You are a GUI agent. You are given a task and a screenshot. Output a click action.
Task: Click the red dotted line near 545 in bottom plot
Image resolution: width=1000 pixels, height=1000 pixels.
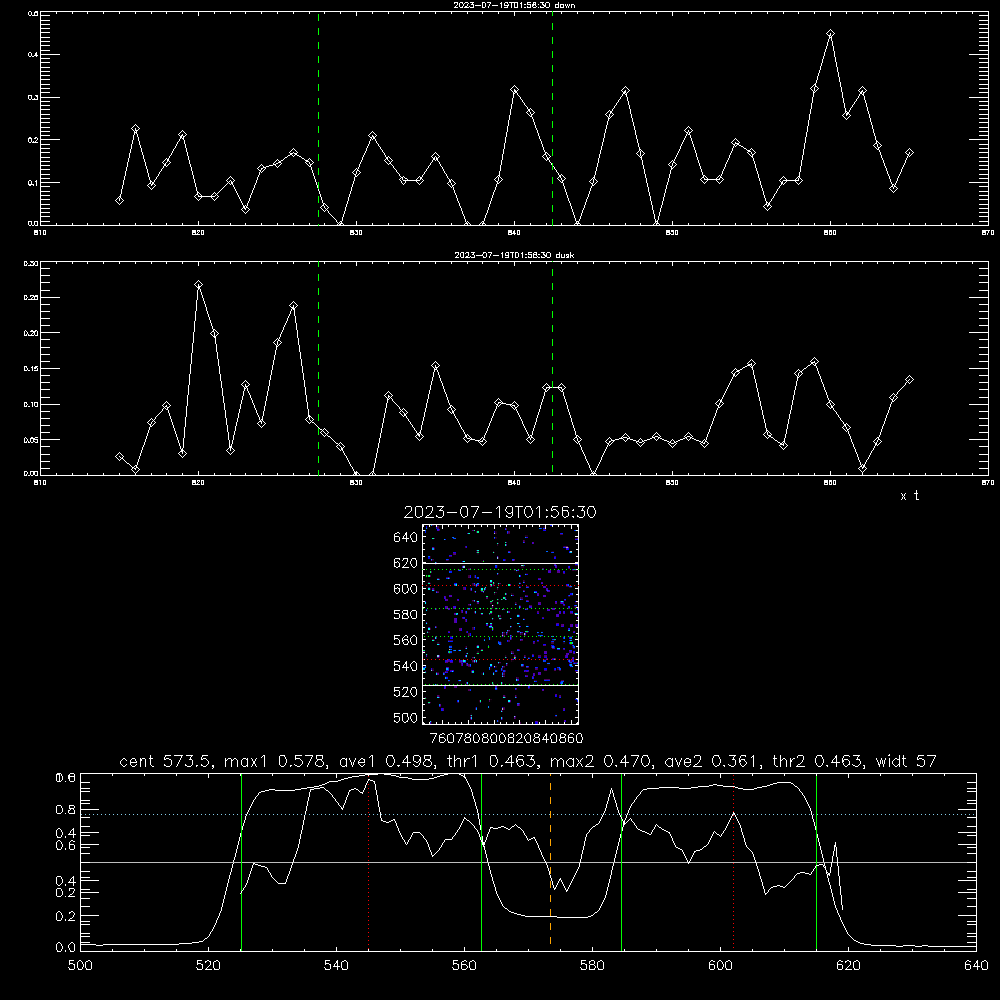coord(369,861)
